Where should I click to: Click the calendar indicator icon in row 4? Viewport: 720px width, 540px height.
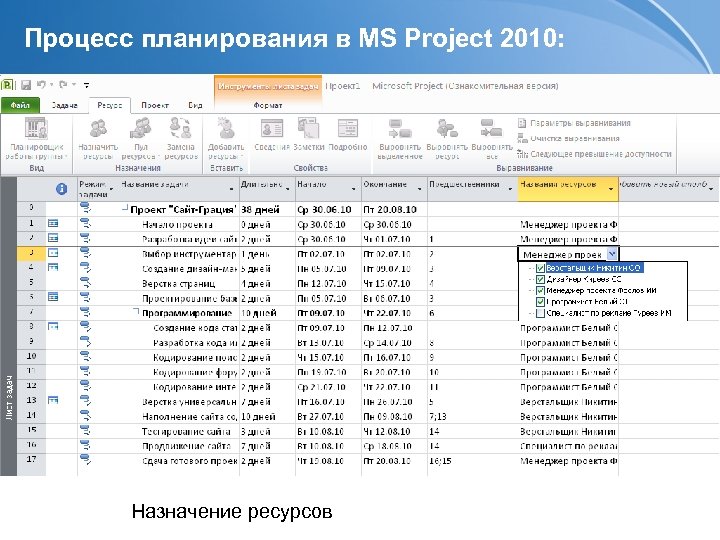(x=53, y=267)
